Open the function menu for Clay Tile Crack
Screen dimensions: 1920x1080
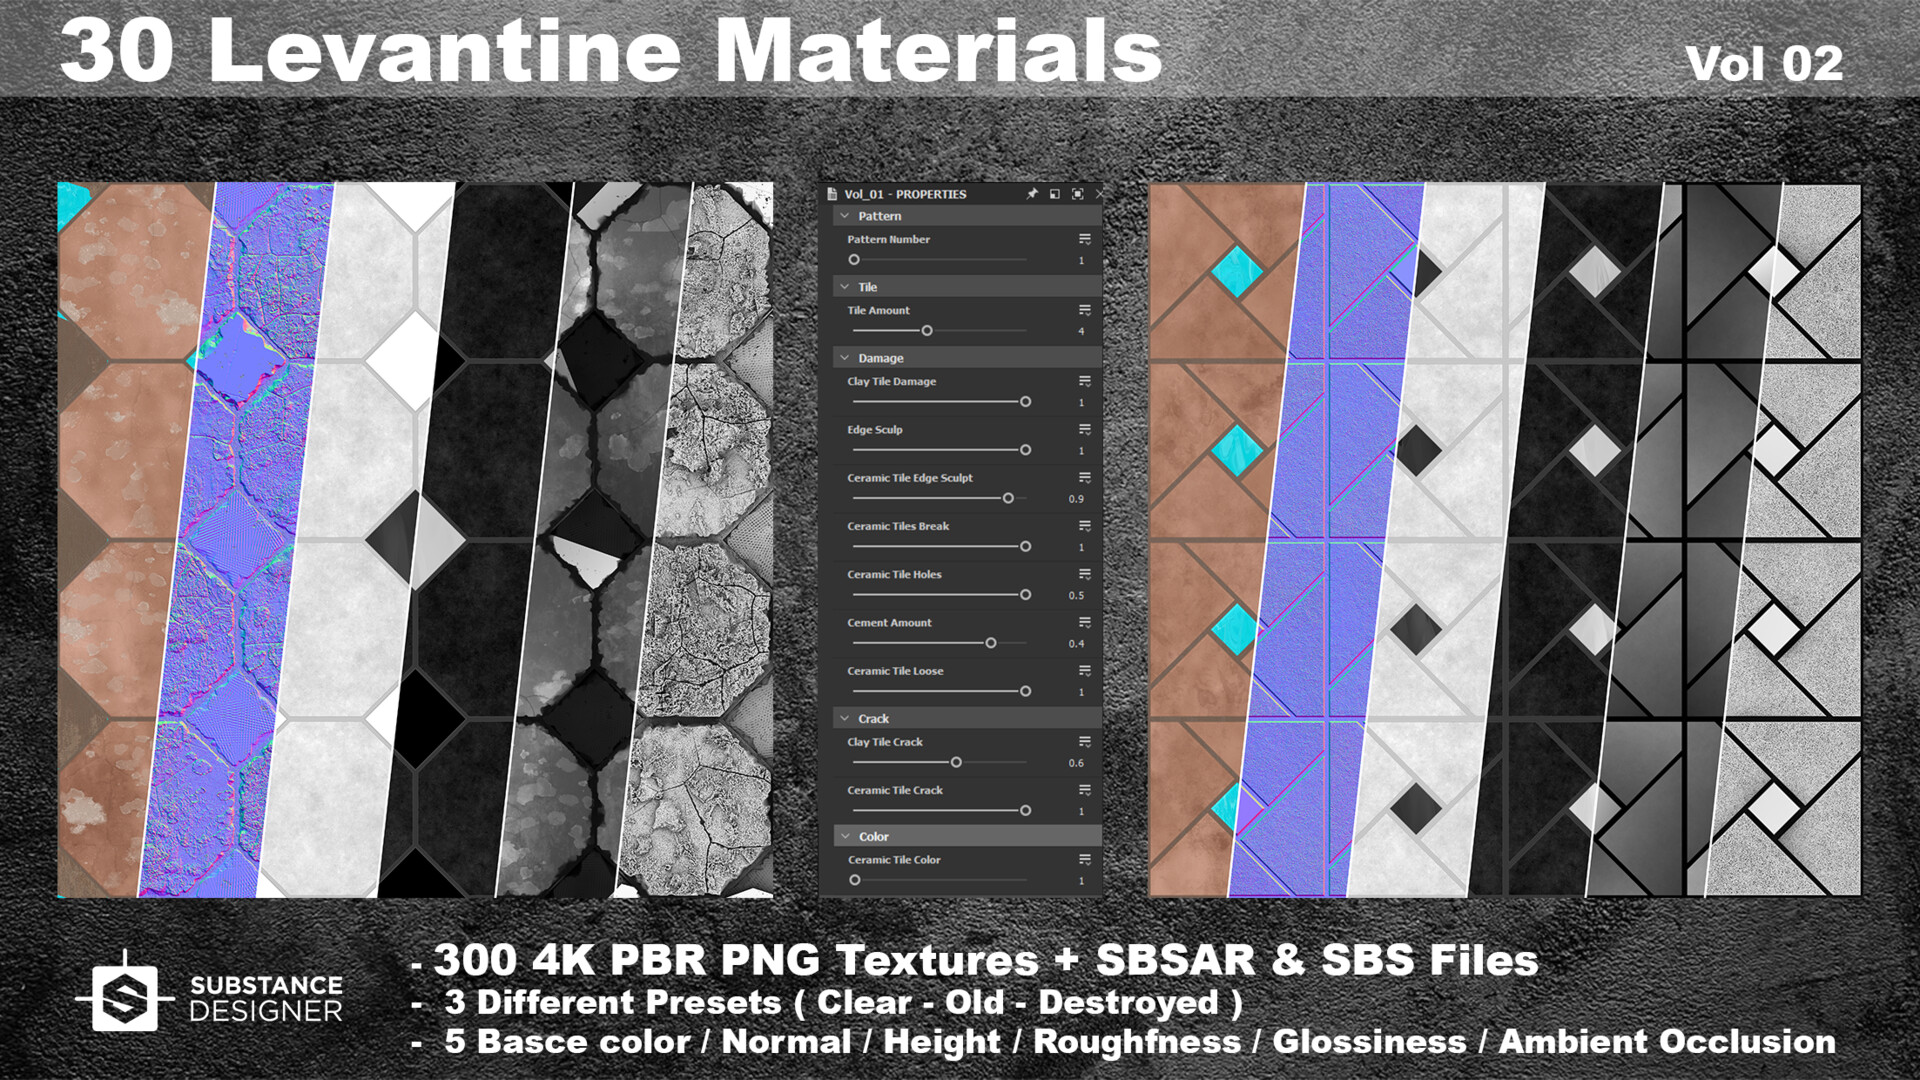click(1085, 740)
